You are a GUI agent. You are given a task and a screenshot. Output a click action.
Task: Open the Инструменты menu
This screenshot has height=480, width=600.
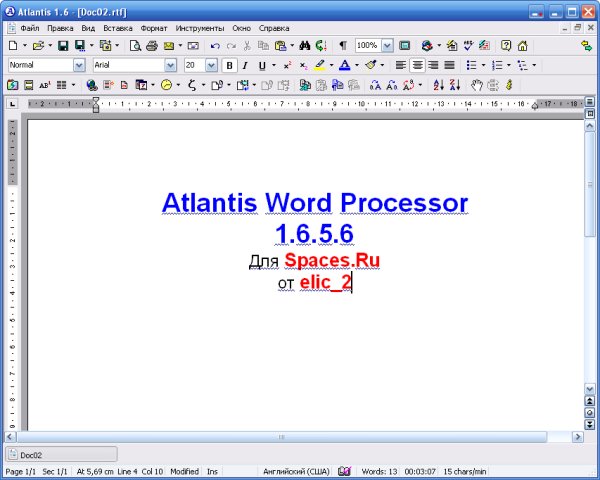point(200,28)
